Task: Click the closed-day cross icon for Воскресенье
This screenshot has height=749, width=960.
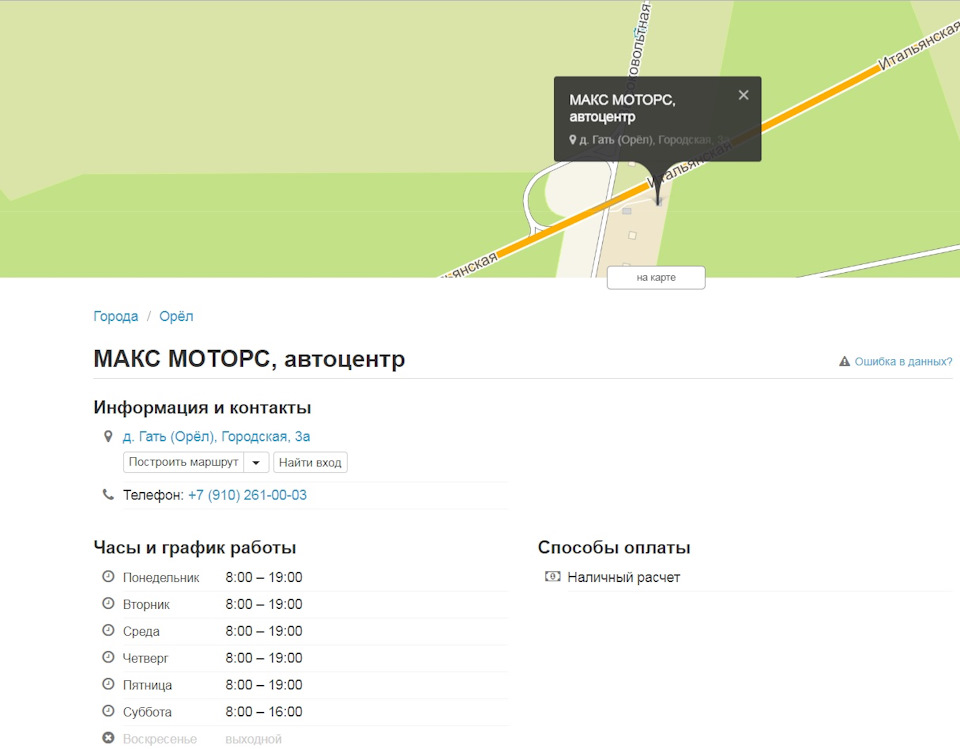Action: 108,738
